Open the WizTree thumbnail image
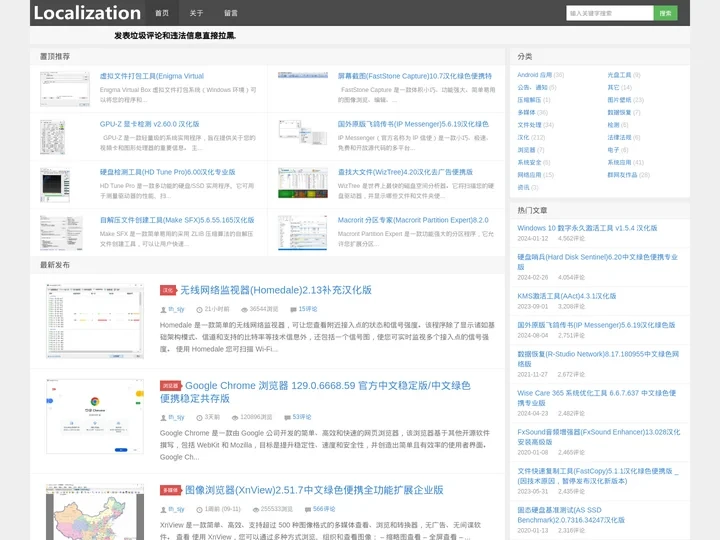 click(x=303, y=183)
